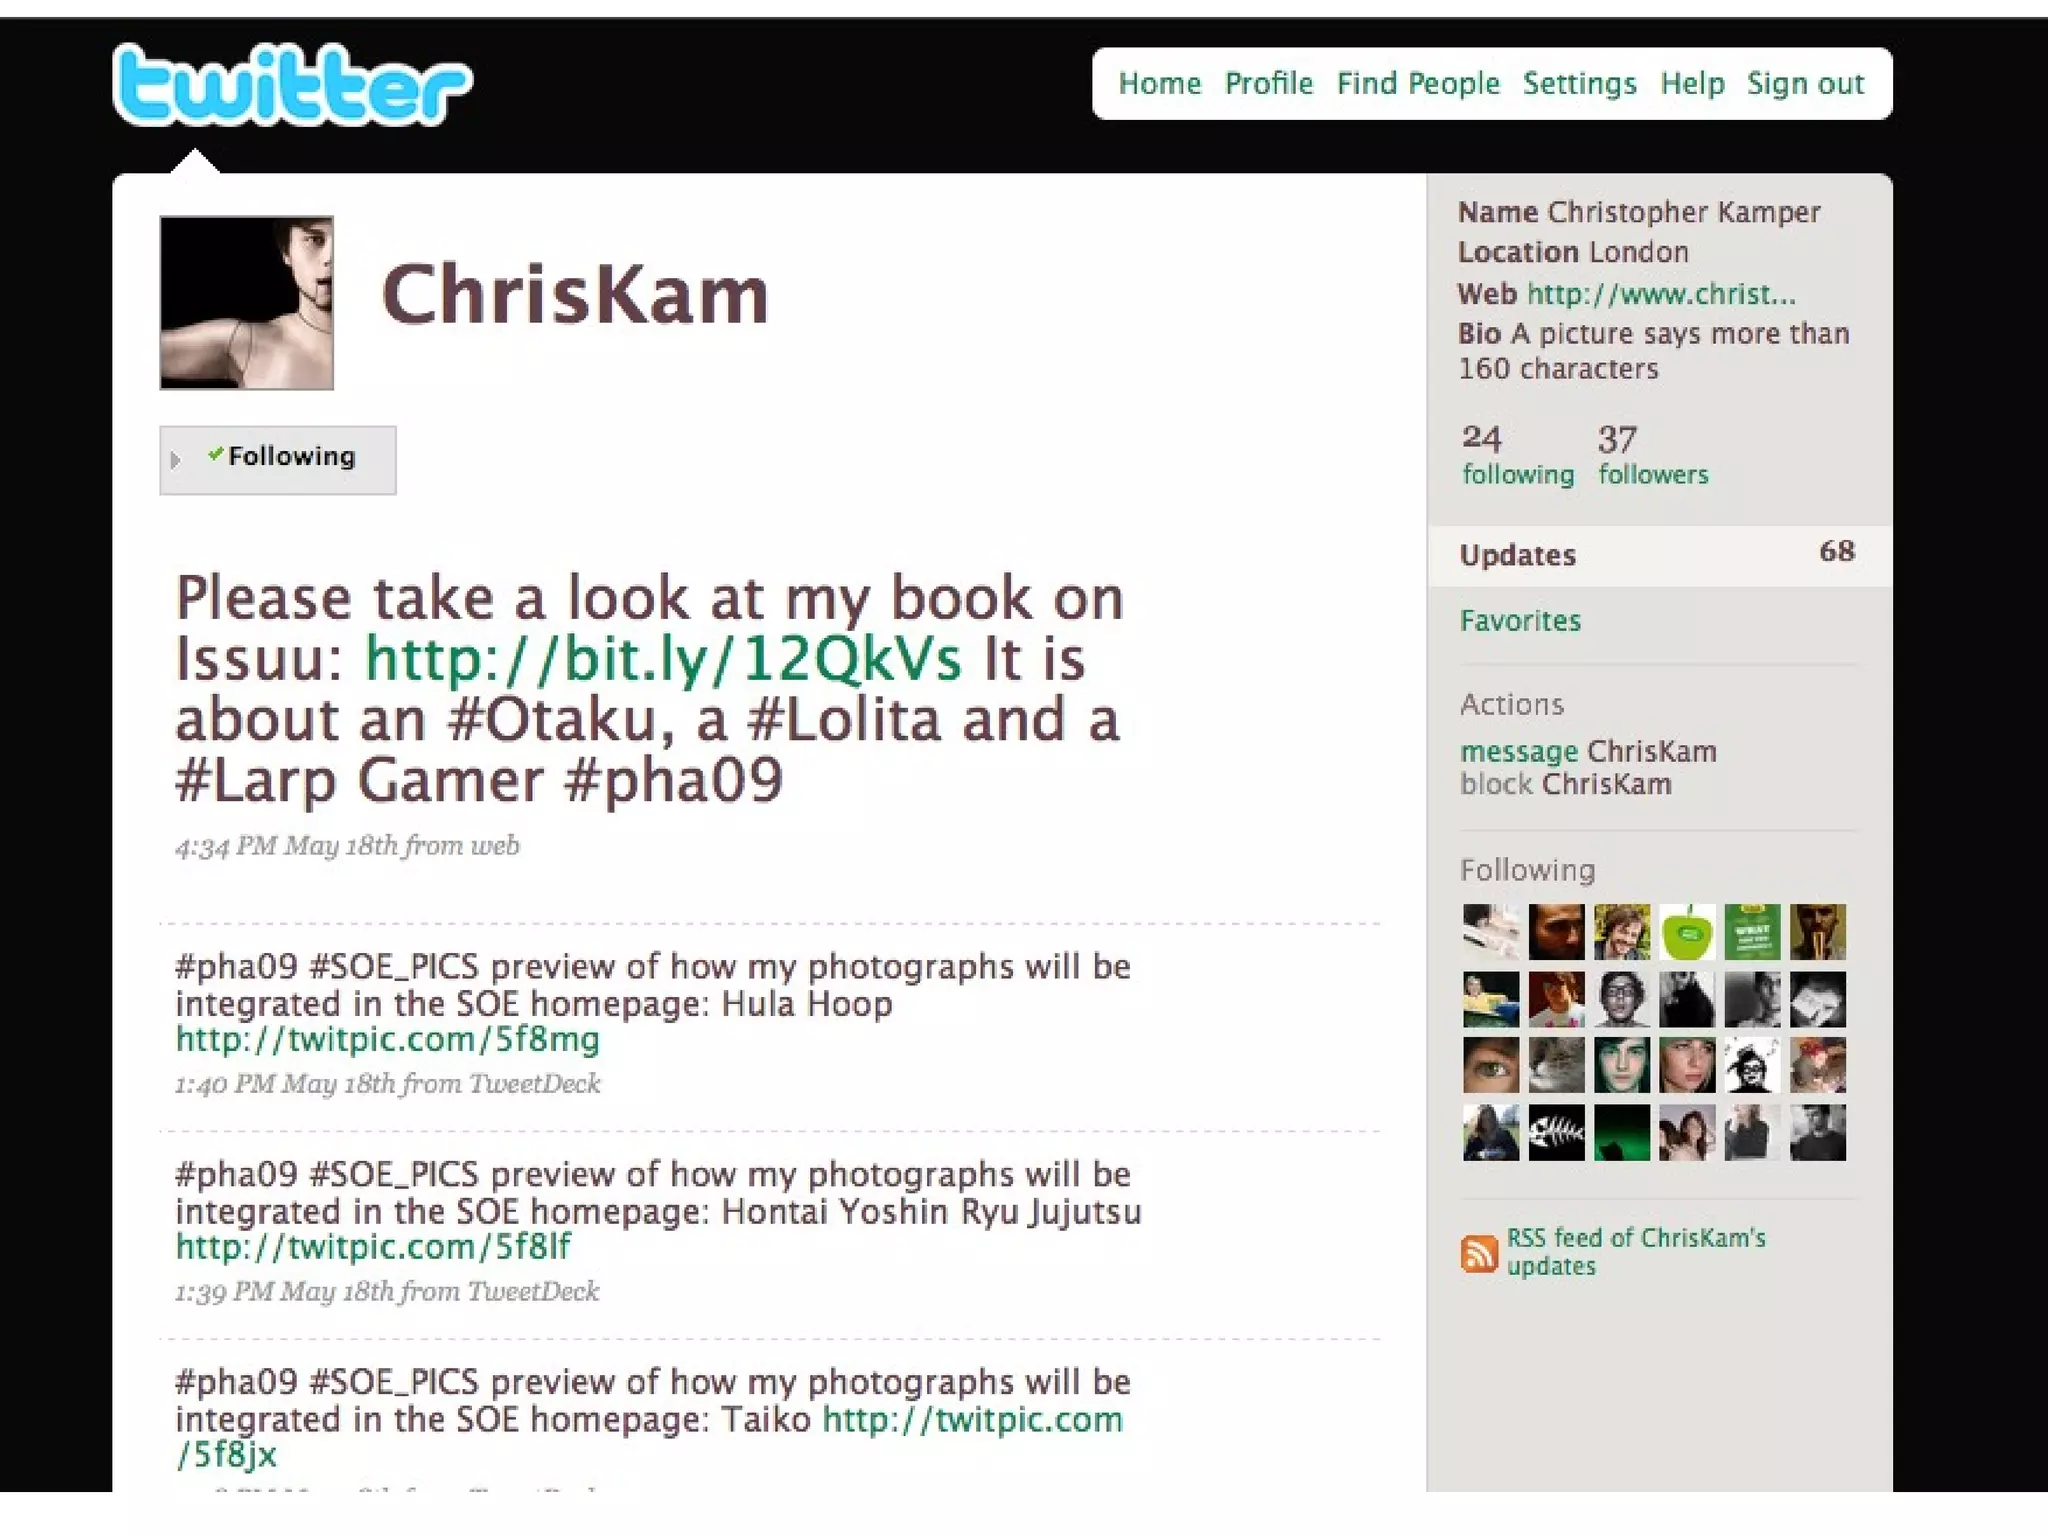Open Settings in the top navigation
Viewport: 2048px width, 1536px height.
(x=1579, y=83)
